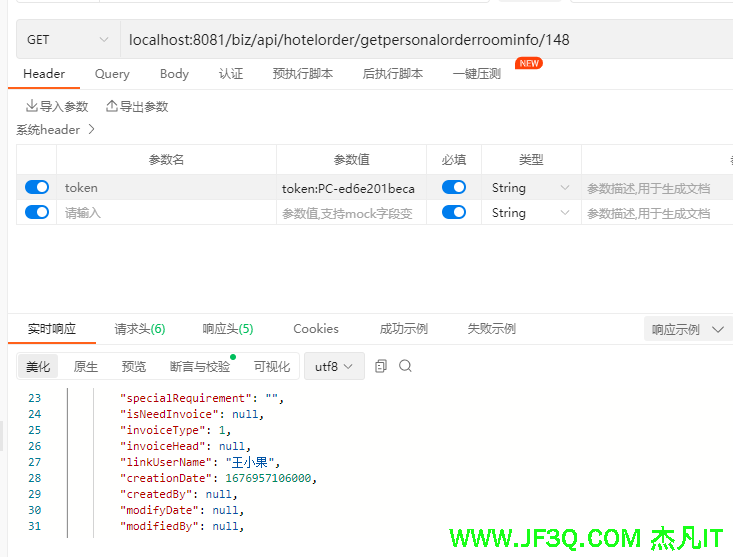Open the token row String type dropdown

pyautogui.click(x=530, y=187)
